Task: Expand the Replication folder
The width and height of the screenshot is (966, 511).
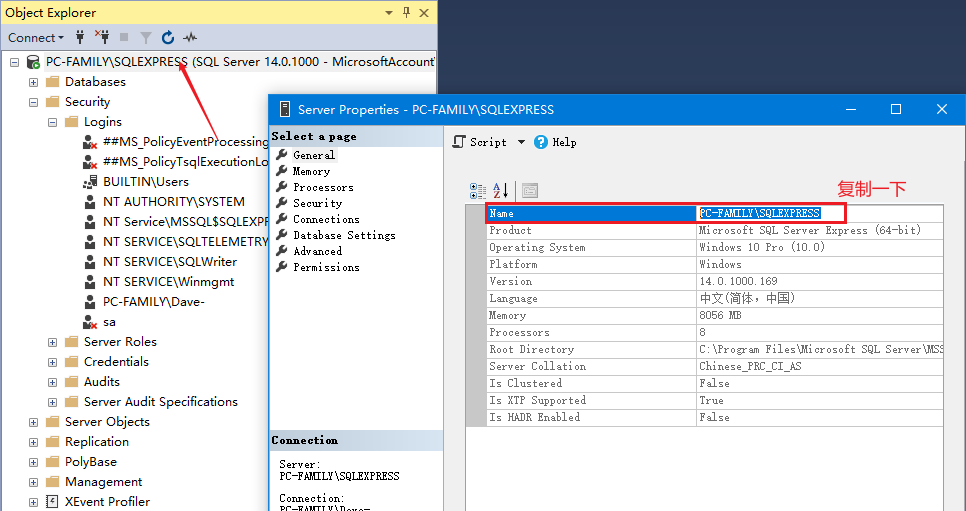Action: [34, 443]
